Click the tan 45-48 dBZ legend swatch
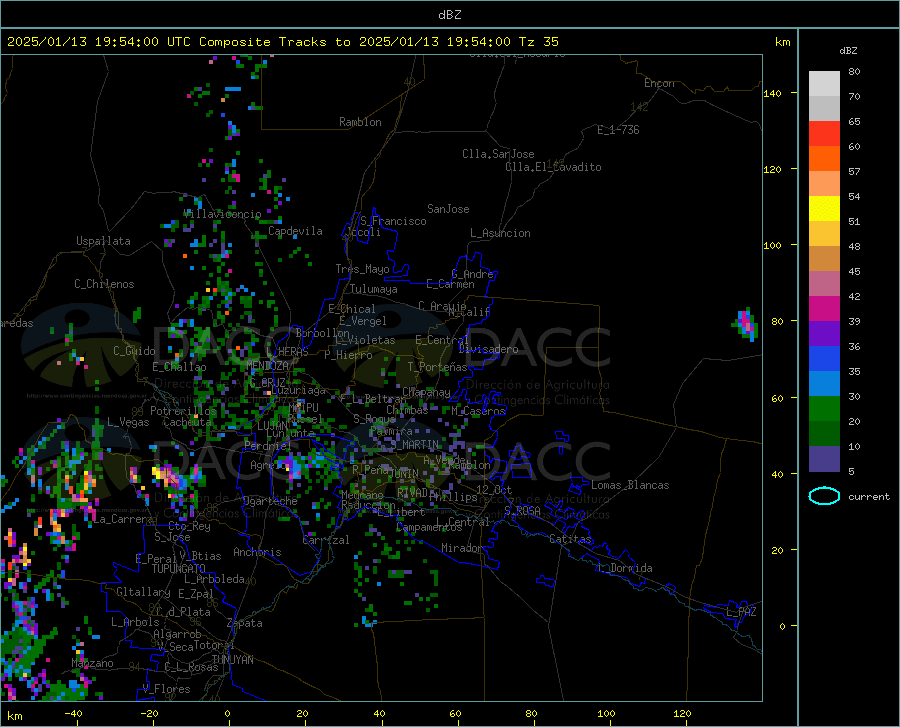The image size is (900, 727). pos(824,259)
